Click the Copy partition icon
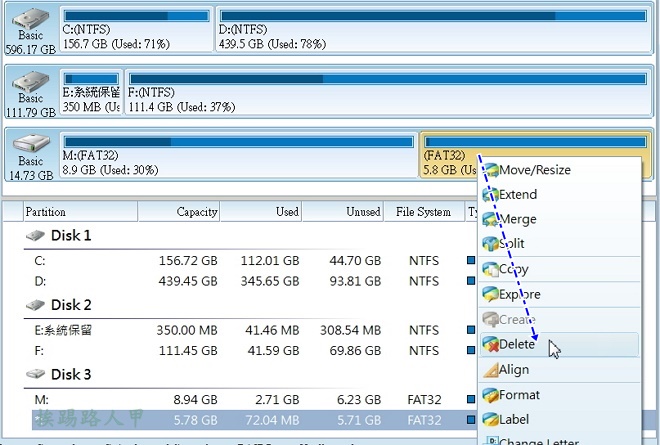The width and height of the screenshot is (660, 445). 490,269
